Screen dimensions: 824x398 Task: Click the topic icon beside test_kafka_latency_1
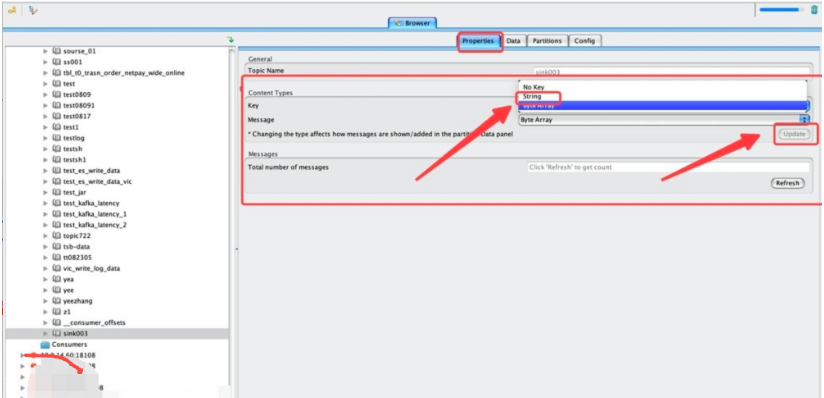tap(57, 214)
